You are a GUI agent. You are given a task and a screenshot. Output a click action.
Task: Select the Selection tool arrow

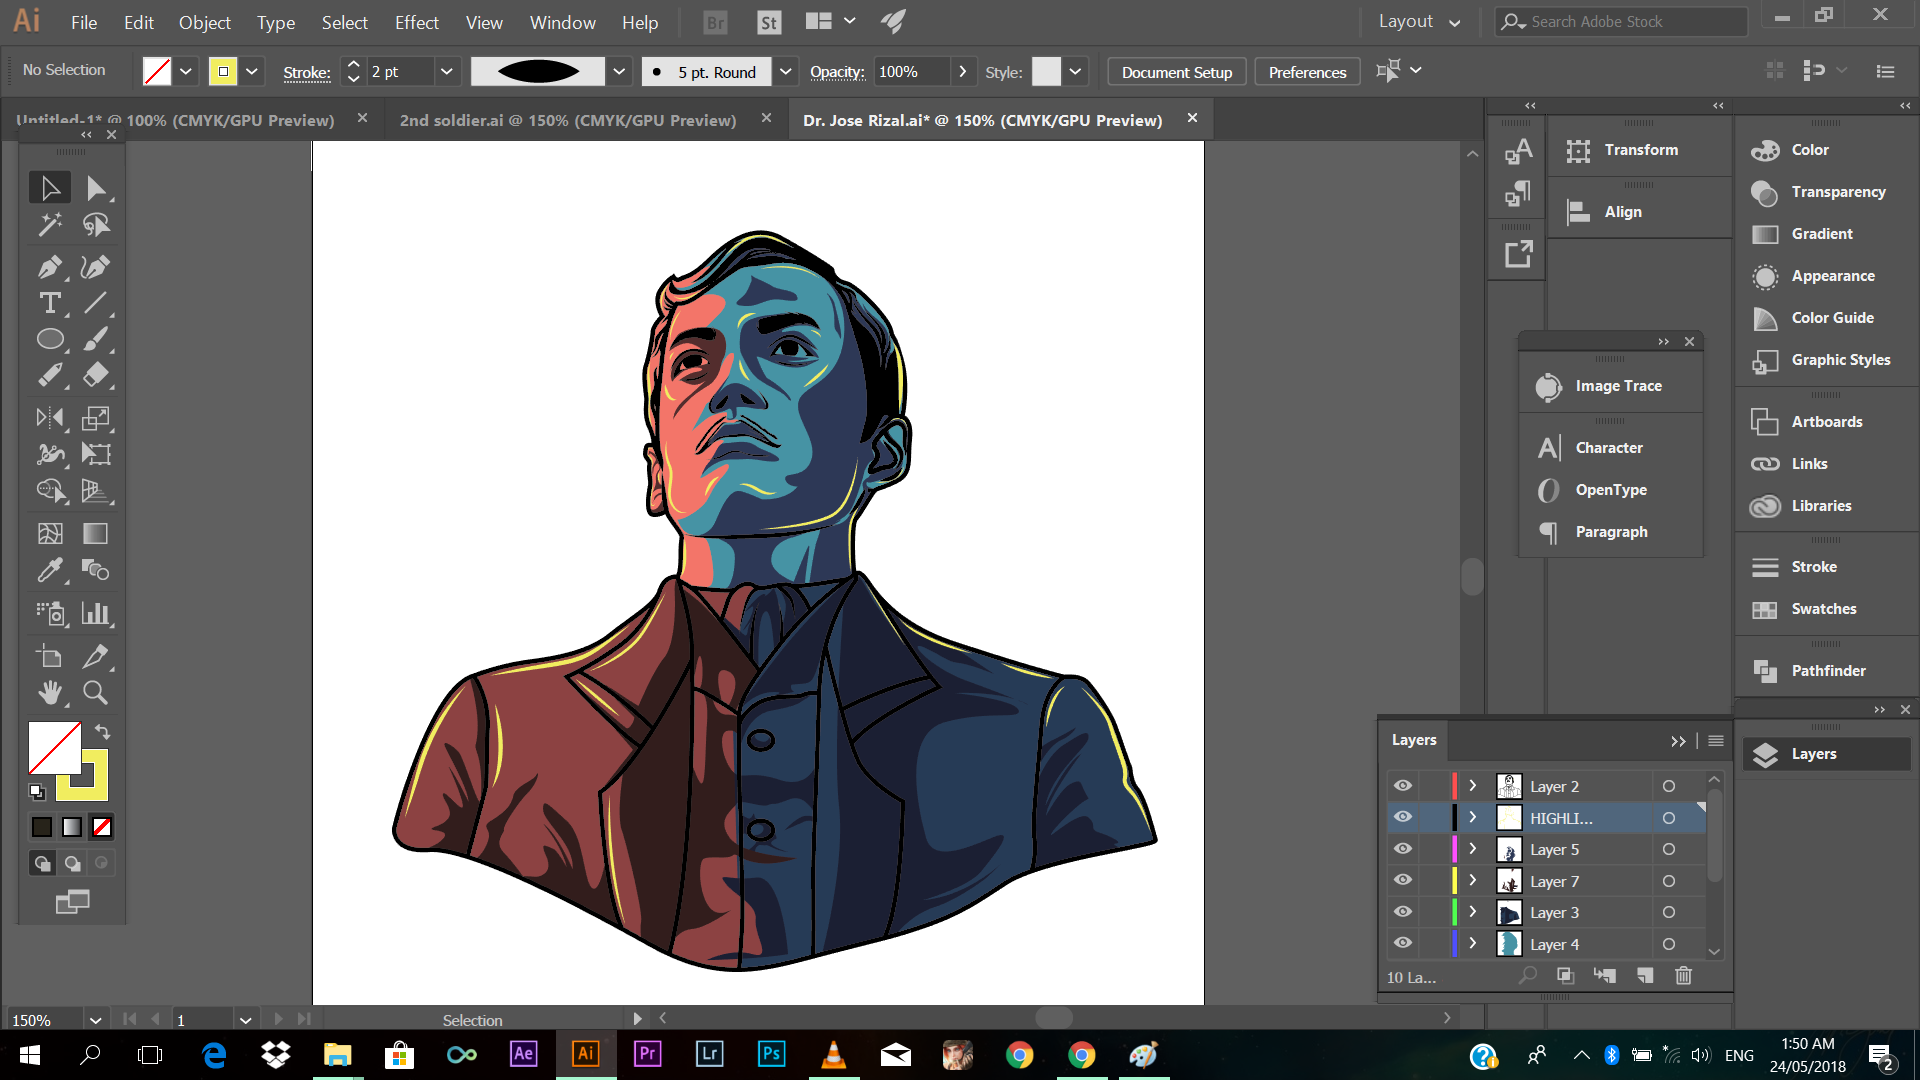(x=50, y=187)
